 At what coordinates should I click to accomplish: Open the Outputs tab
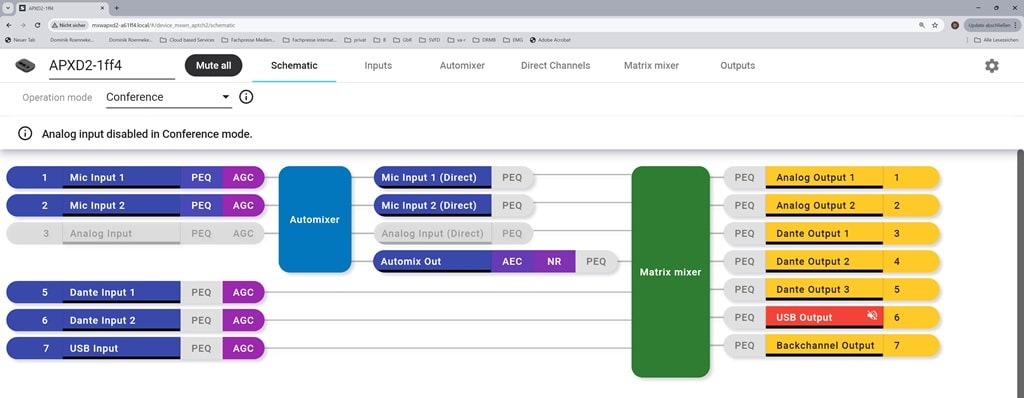point(737,65)
